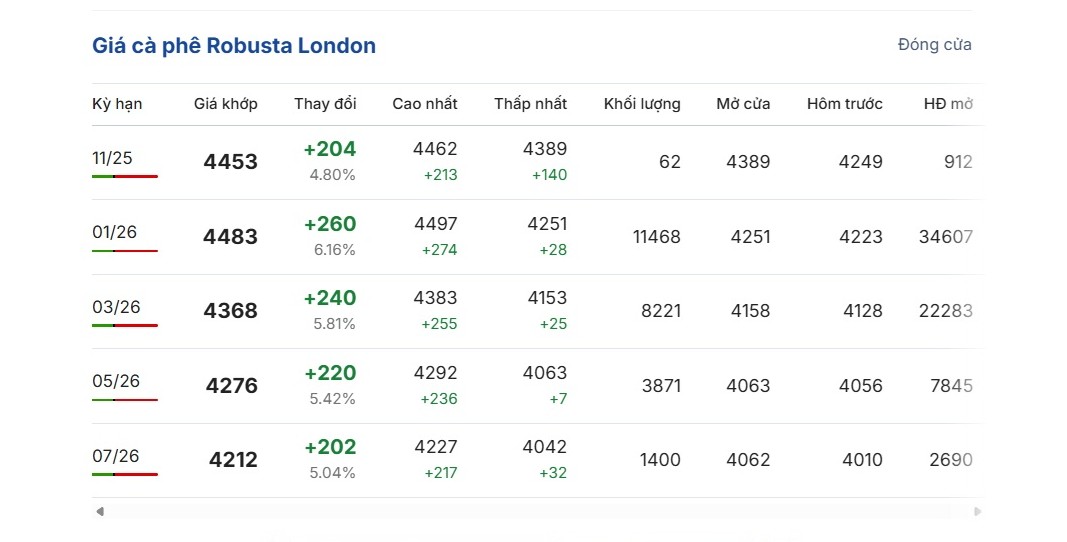Click the green-red range bar under 11/25
The height and width of the screenshot is (542, 1067).
coord(125,176)
